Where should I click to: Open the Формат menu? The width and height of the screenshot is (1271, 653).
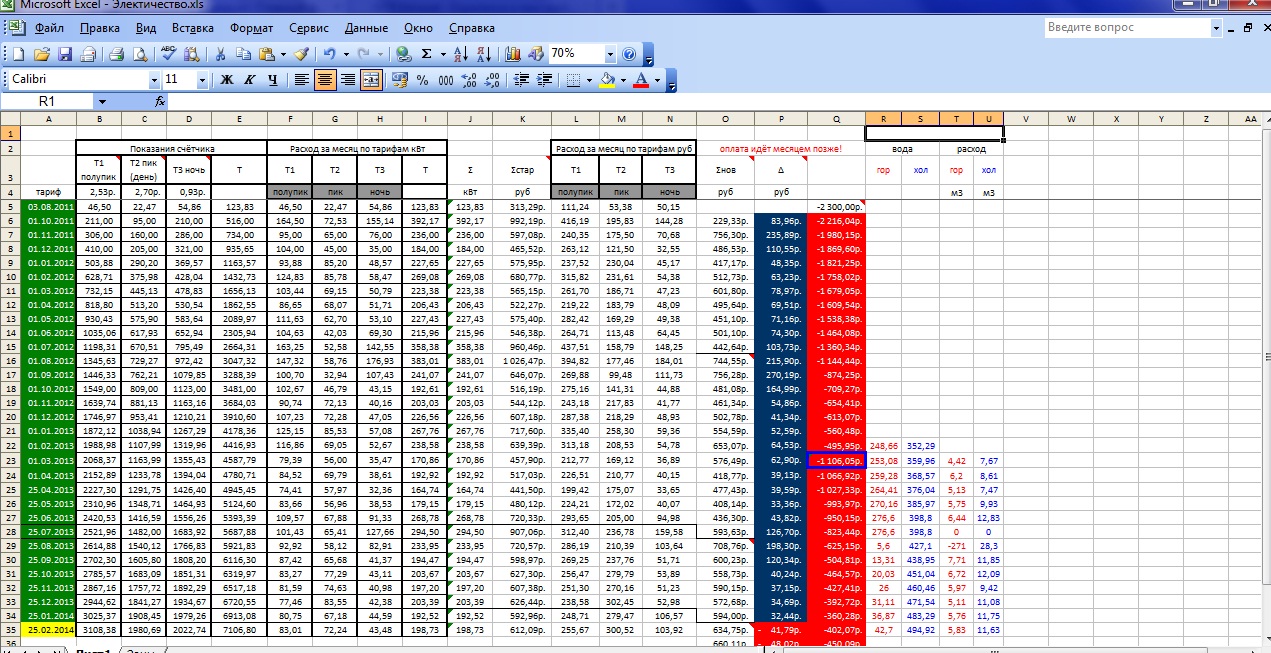251,28
